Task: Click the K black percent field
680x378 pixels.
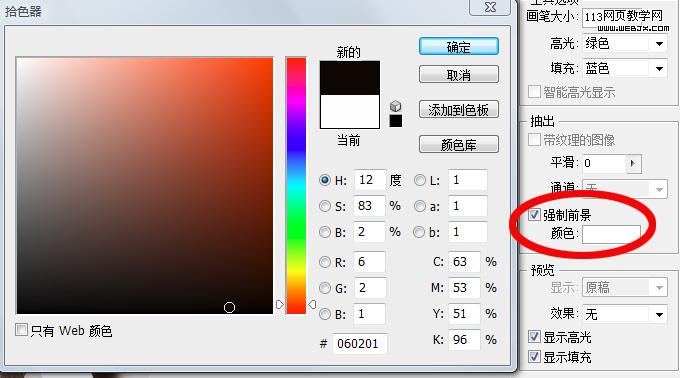Action: point(464,339)
